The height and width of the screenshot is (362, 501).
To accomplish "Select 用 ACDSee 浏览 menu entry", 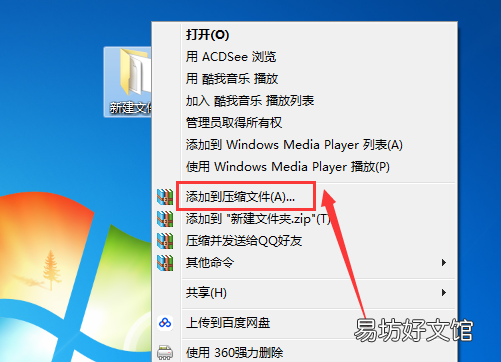I will point(304,57).
